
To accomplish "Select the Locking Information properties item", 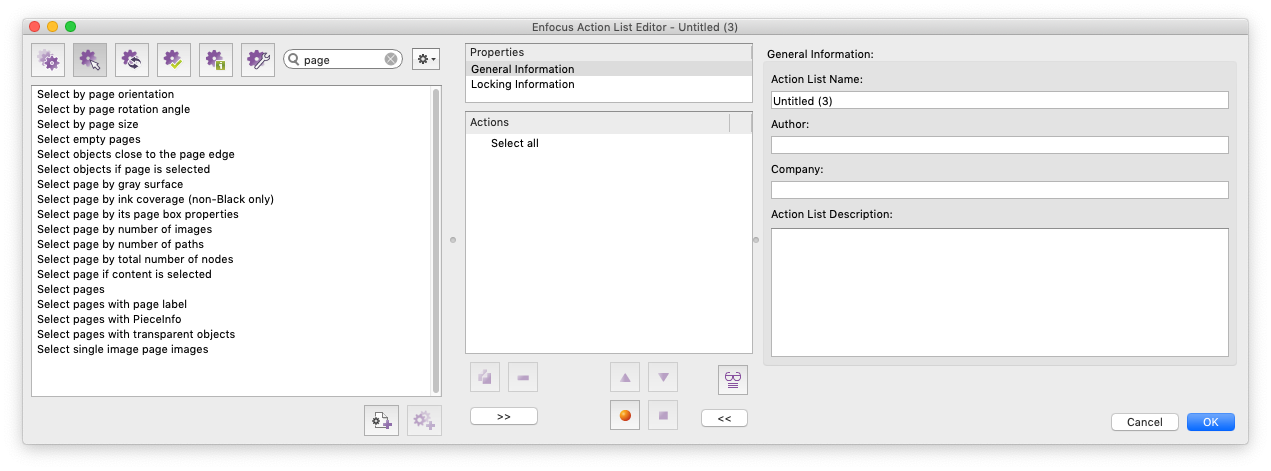I will [522, 84].
